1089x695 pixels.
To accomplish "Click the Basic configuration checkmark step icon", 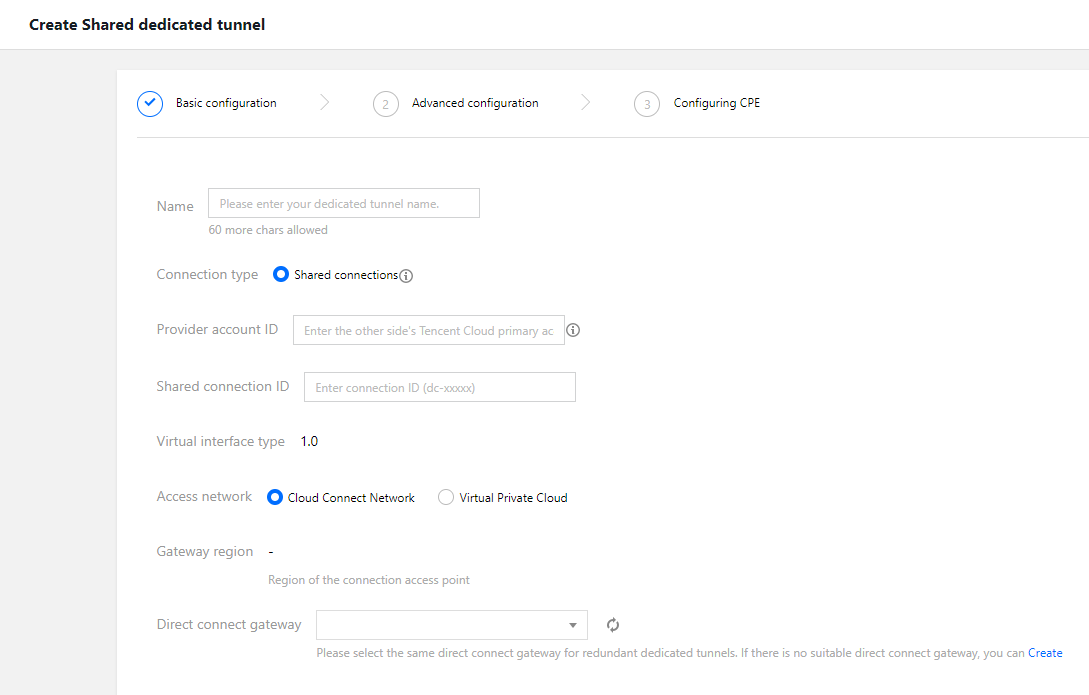I will click(x=150, y=103).
